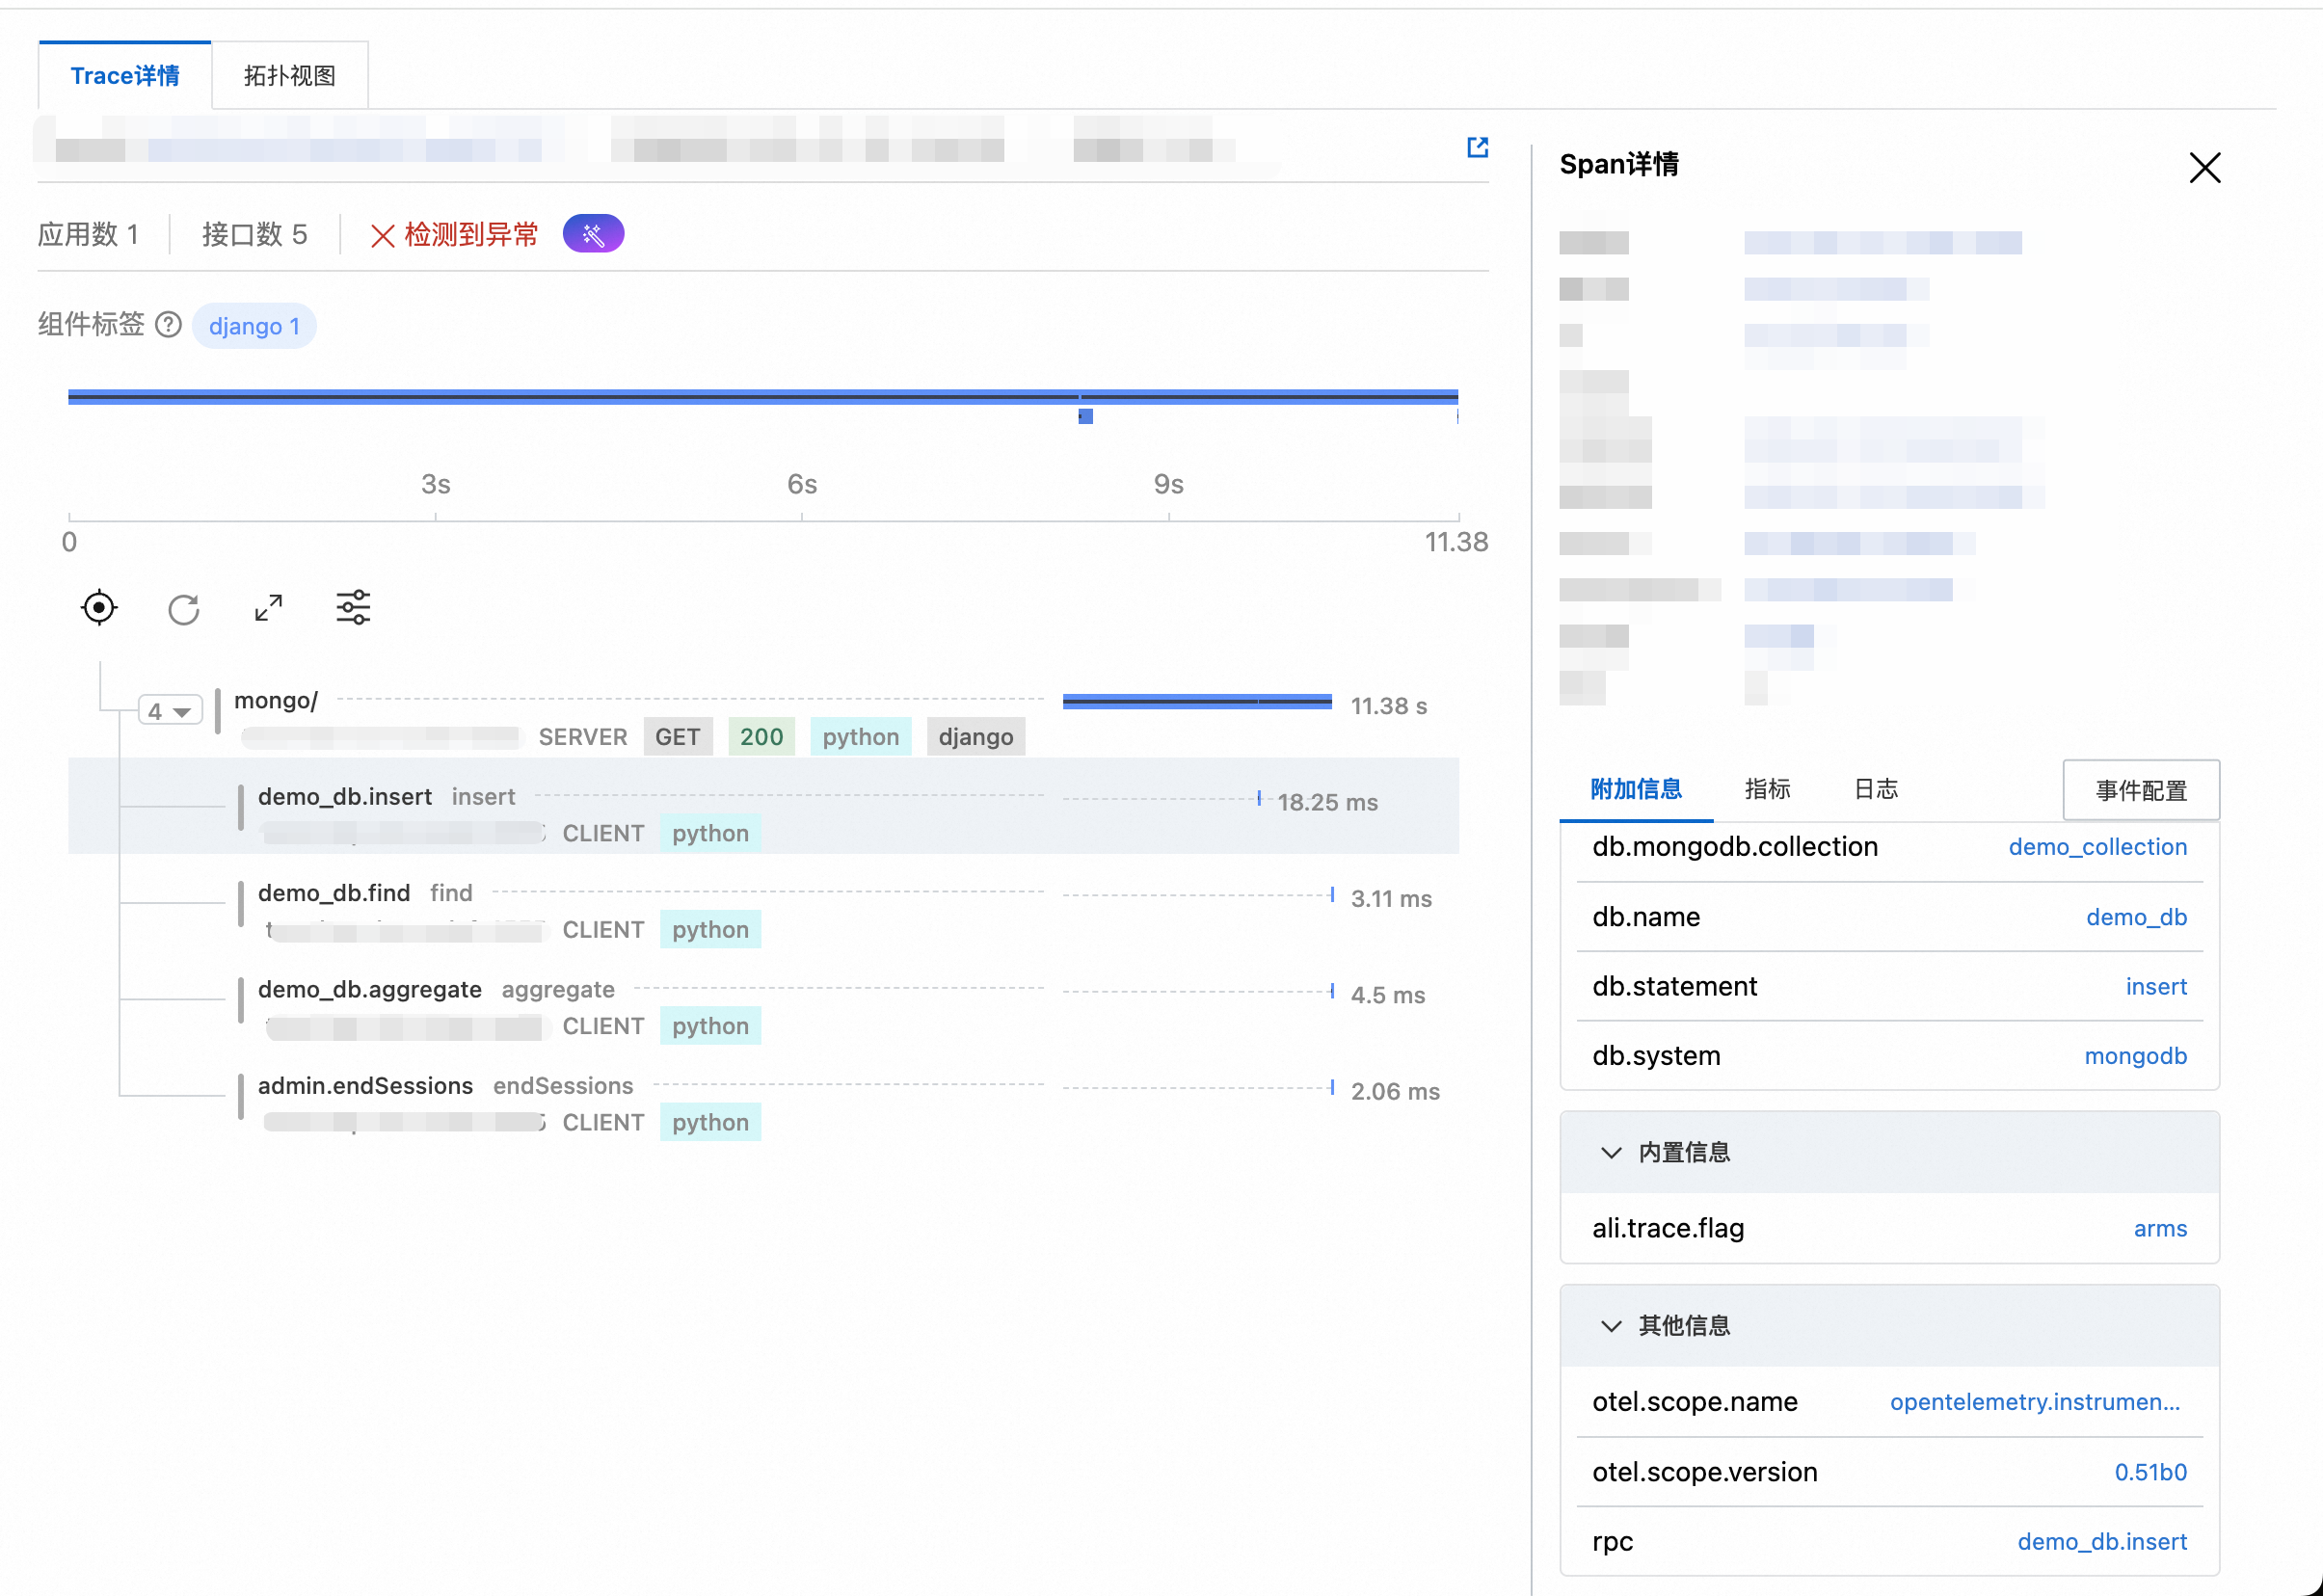Click the locate/target span icon
Screen dimensions: 2323x1596
[x=99, y=608]
